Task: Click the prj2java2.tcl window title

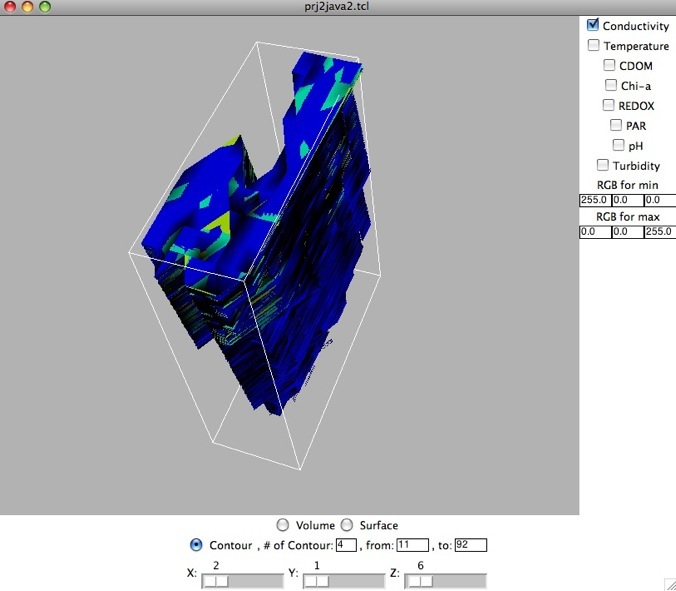Action: pyautogui.click(x=337, y=6)
